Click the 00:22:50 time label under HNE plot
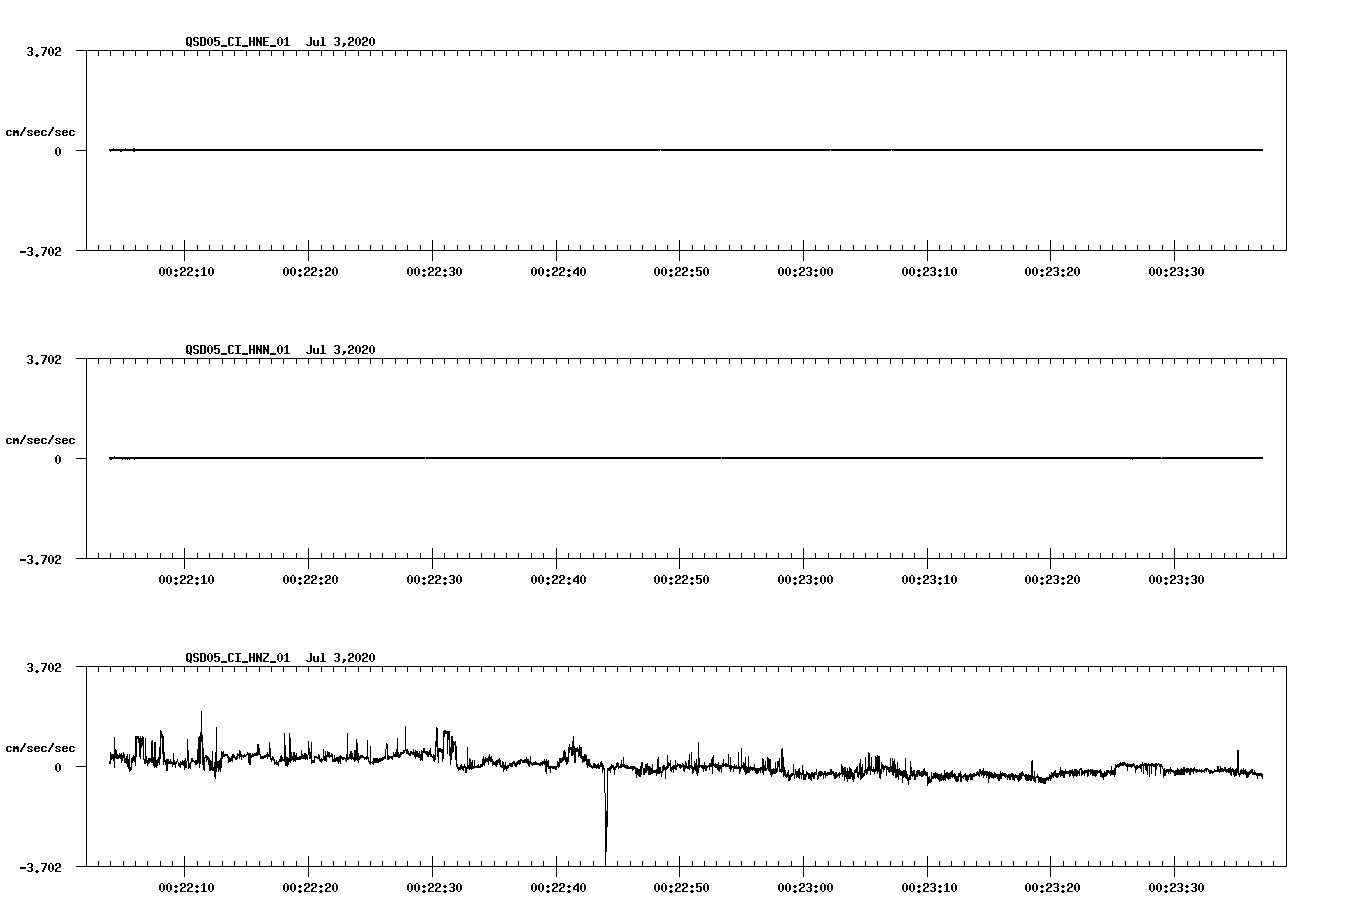1358x924 pixels. (681, 272)
